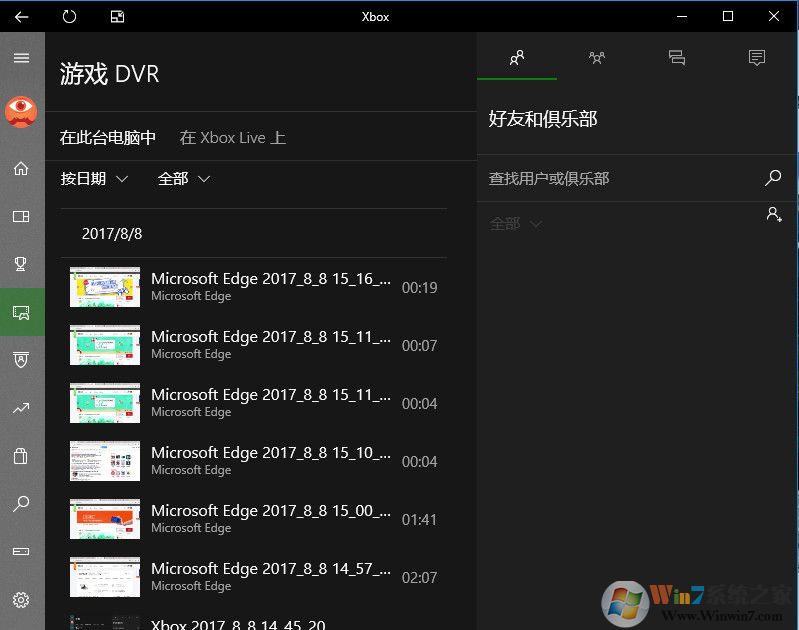Select the 在 Xbox Live 上 tab
Screen dimensions: 799x630
[232, 138]
